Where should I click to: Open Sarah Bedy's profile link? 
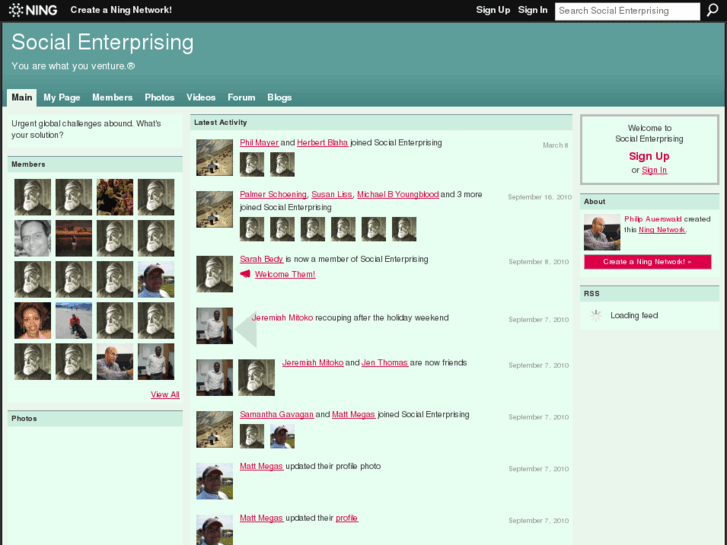261,259
